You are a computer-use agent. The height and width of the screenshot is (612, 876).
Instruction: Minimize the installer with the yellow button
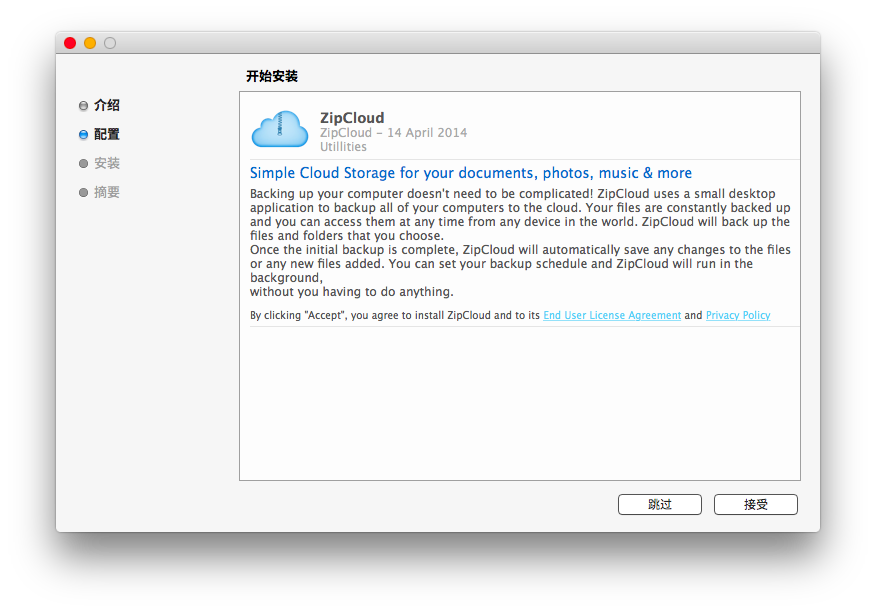point(90,43)
